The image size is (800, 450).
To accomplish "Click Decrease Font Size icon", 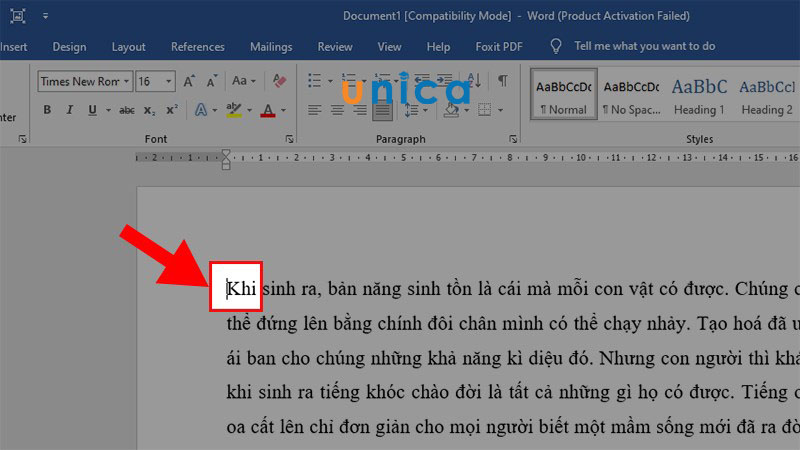I will (x=212, y=81).
